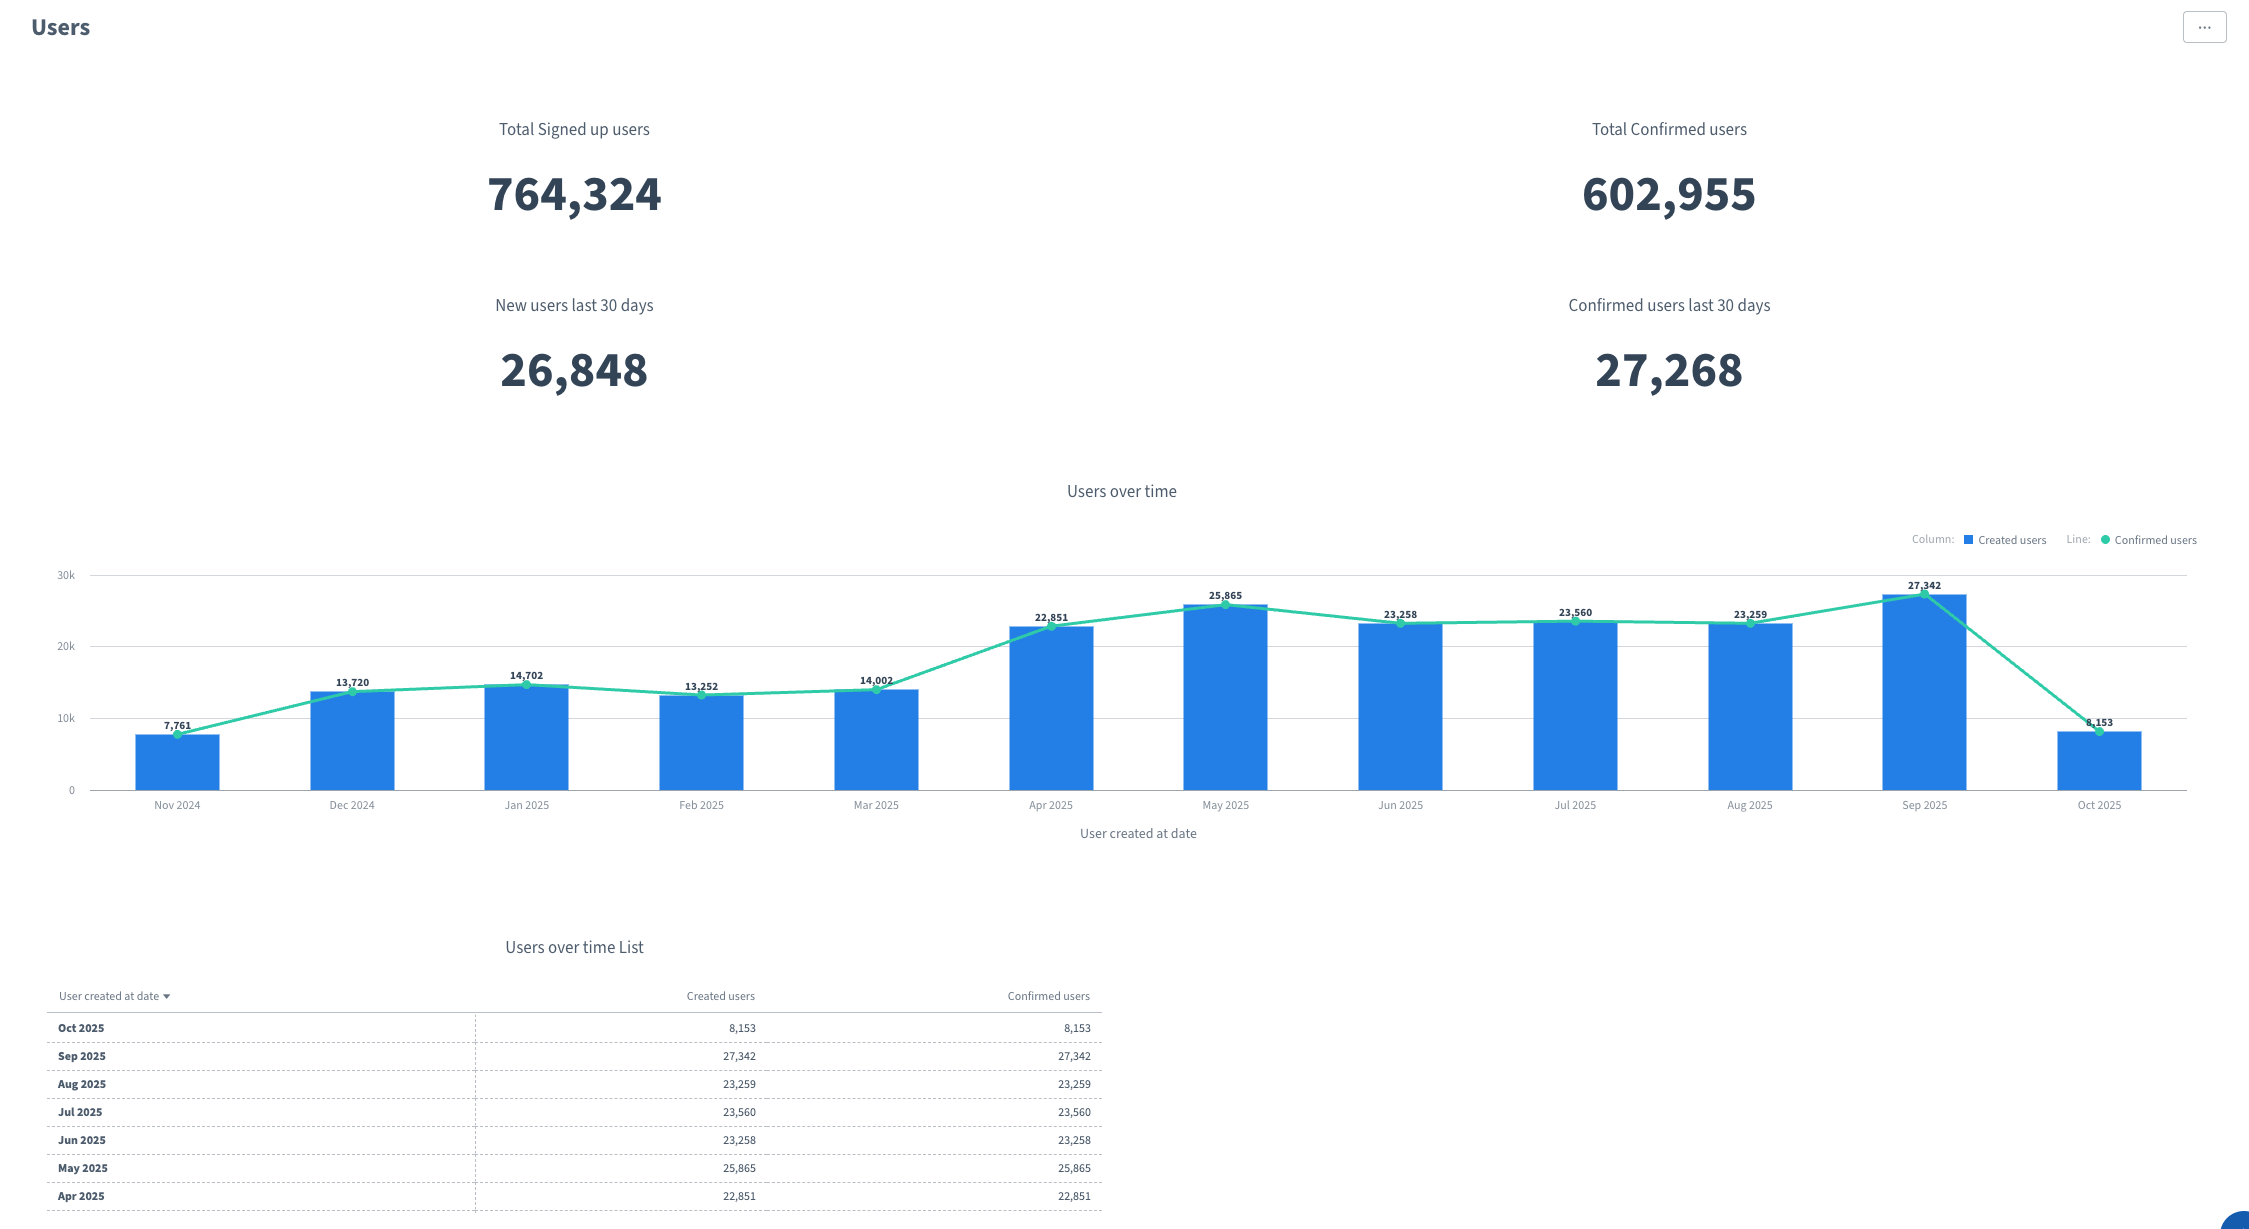
Task: Select the Nov 2024 chart bar
Action: (x=177, y=765)
